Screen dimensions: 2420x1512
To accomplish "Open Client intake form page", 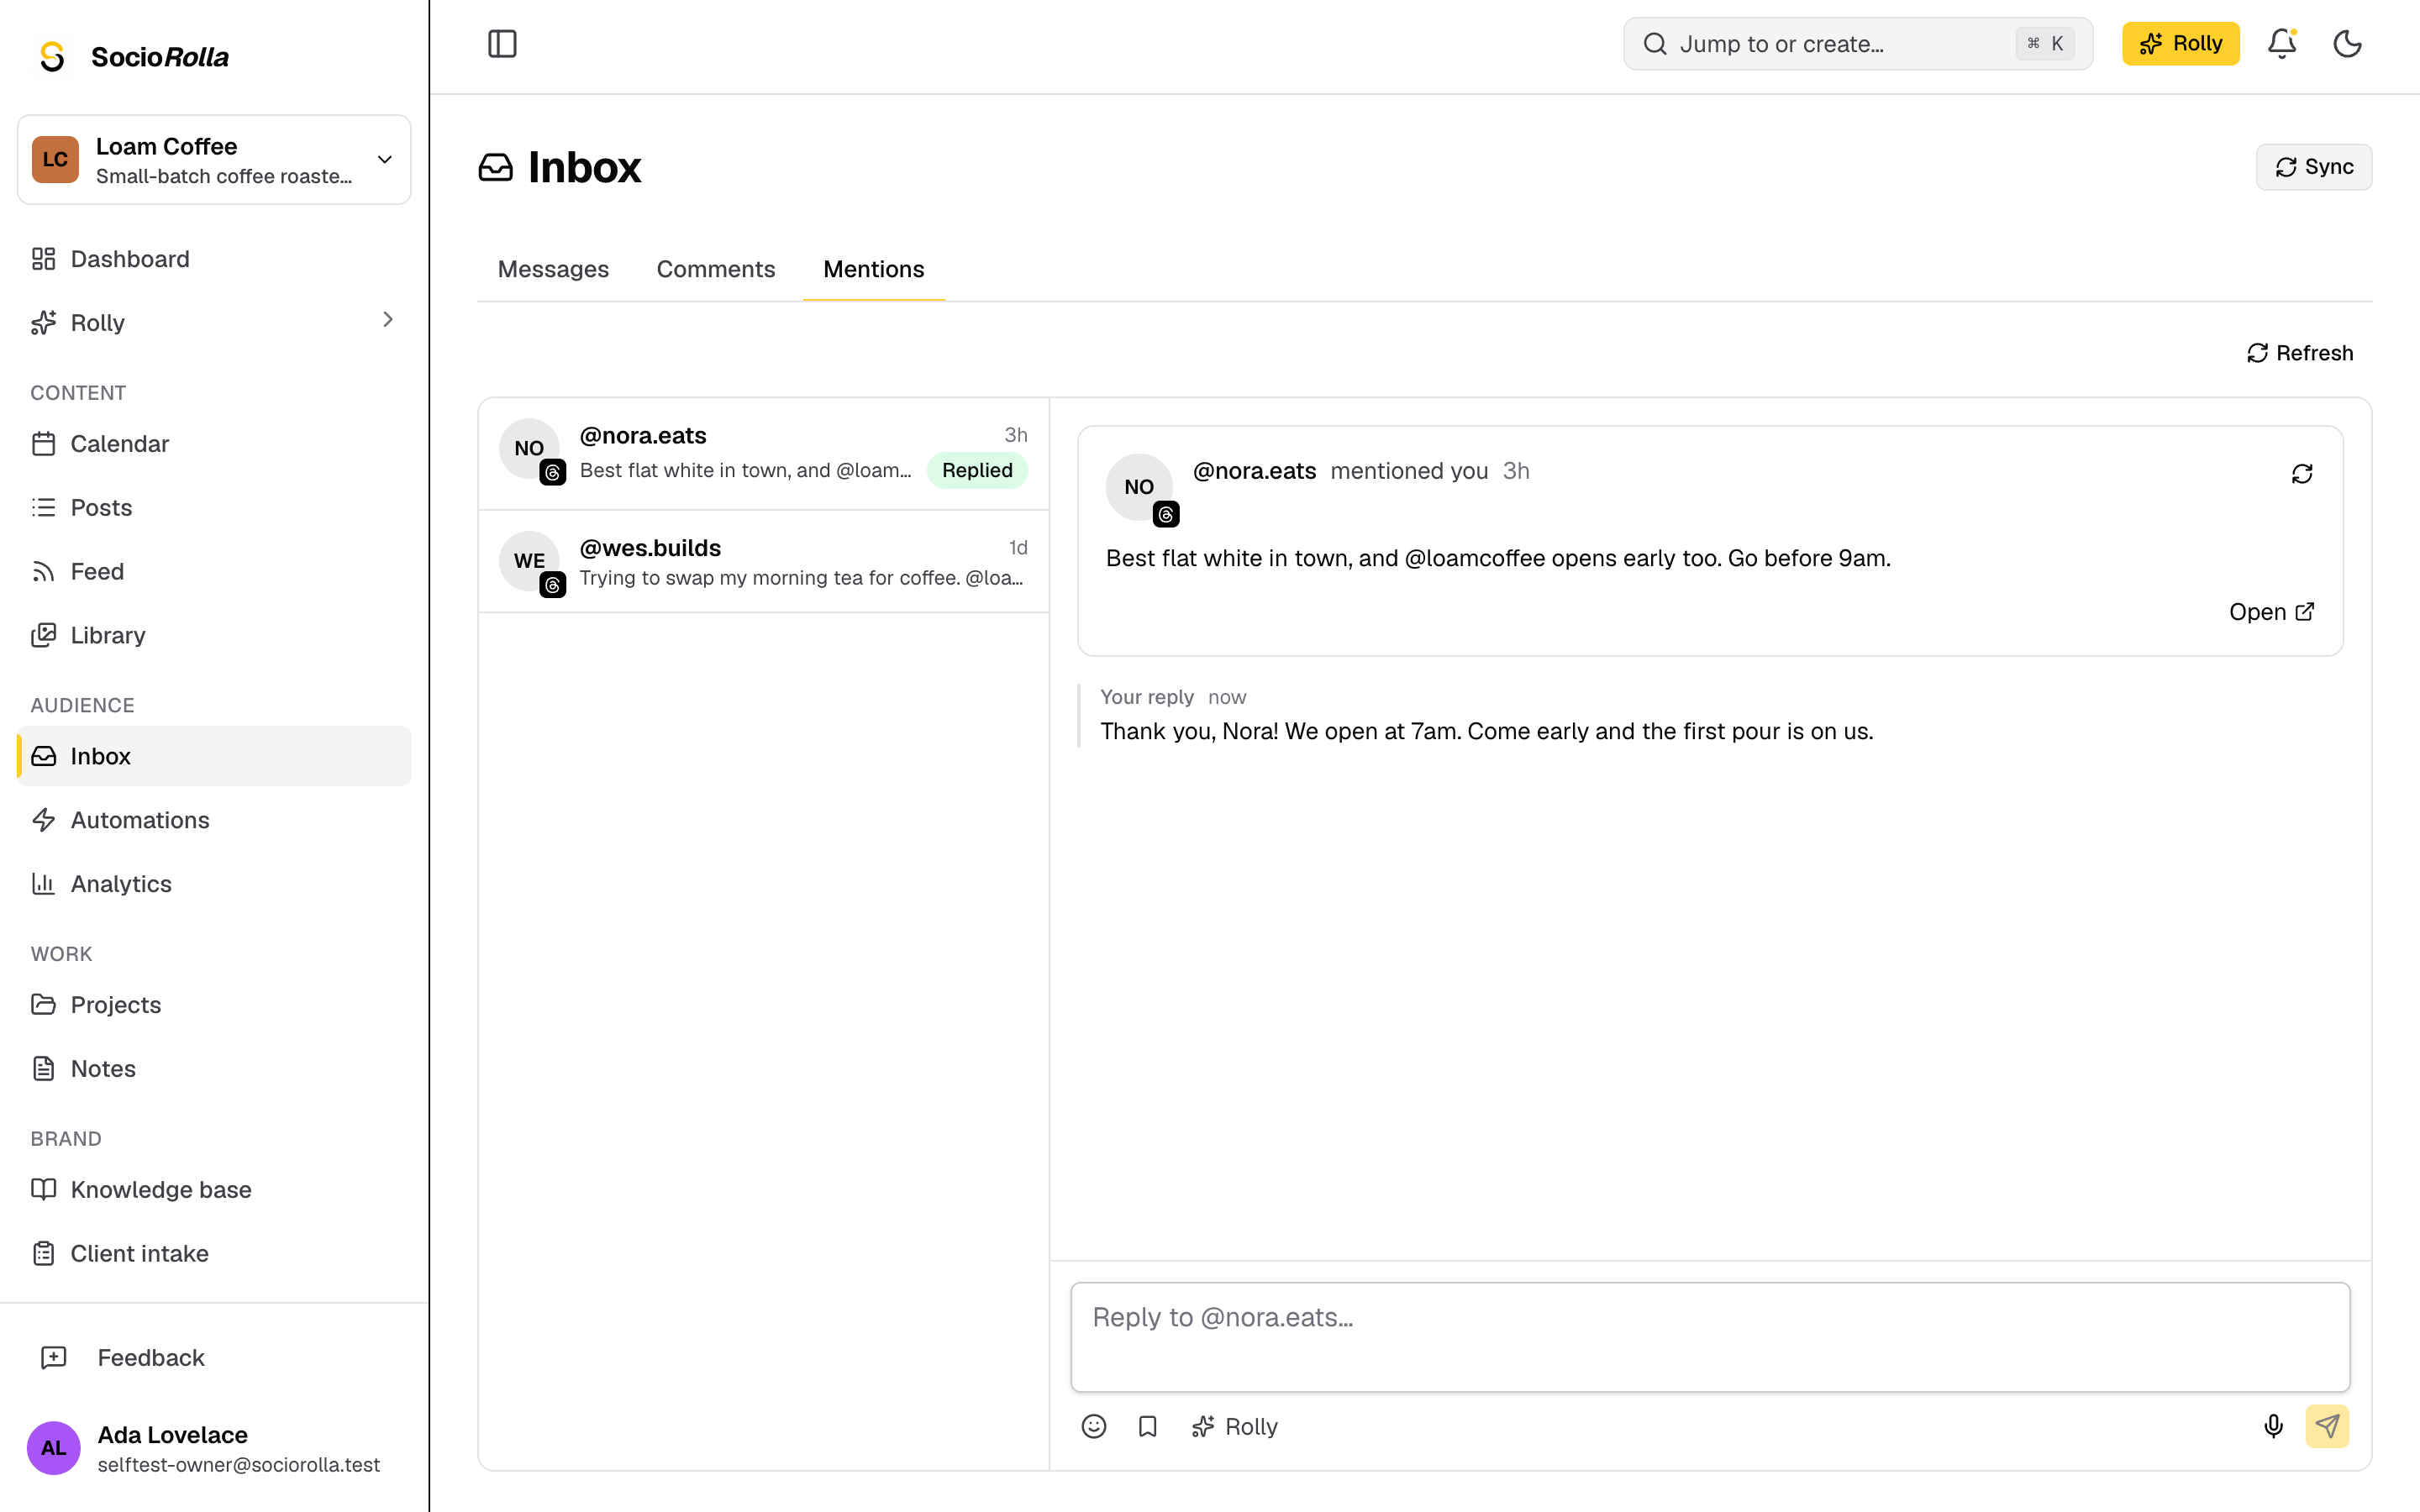I will 214,1253.
